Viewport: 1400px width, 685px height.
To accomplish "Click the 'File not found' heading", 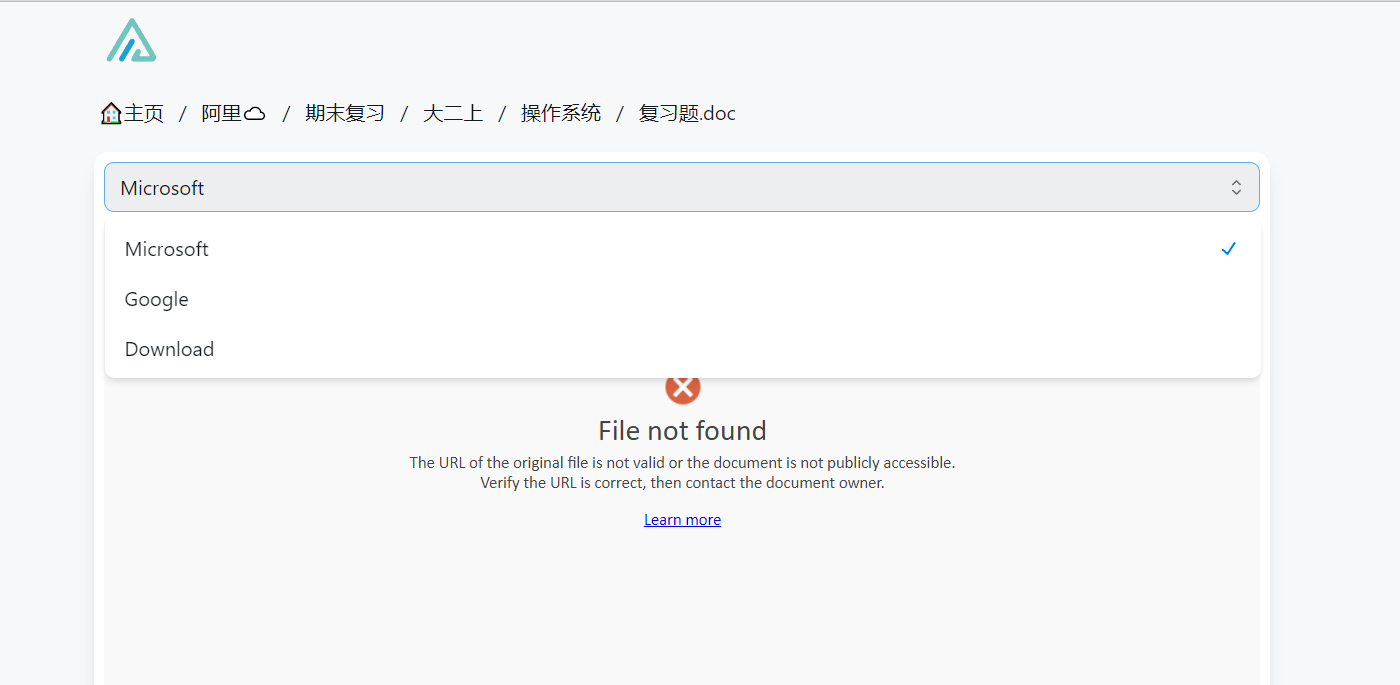I will click(682, 431).
